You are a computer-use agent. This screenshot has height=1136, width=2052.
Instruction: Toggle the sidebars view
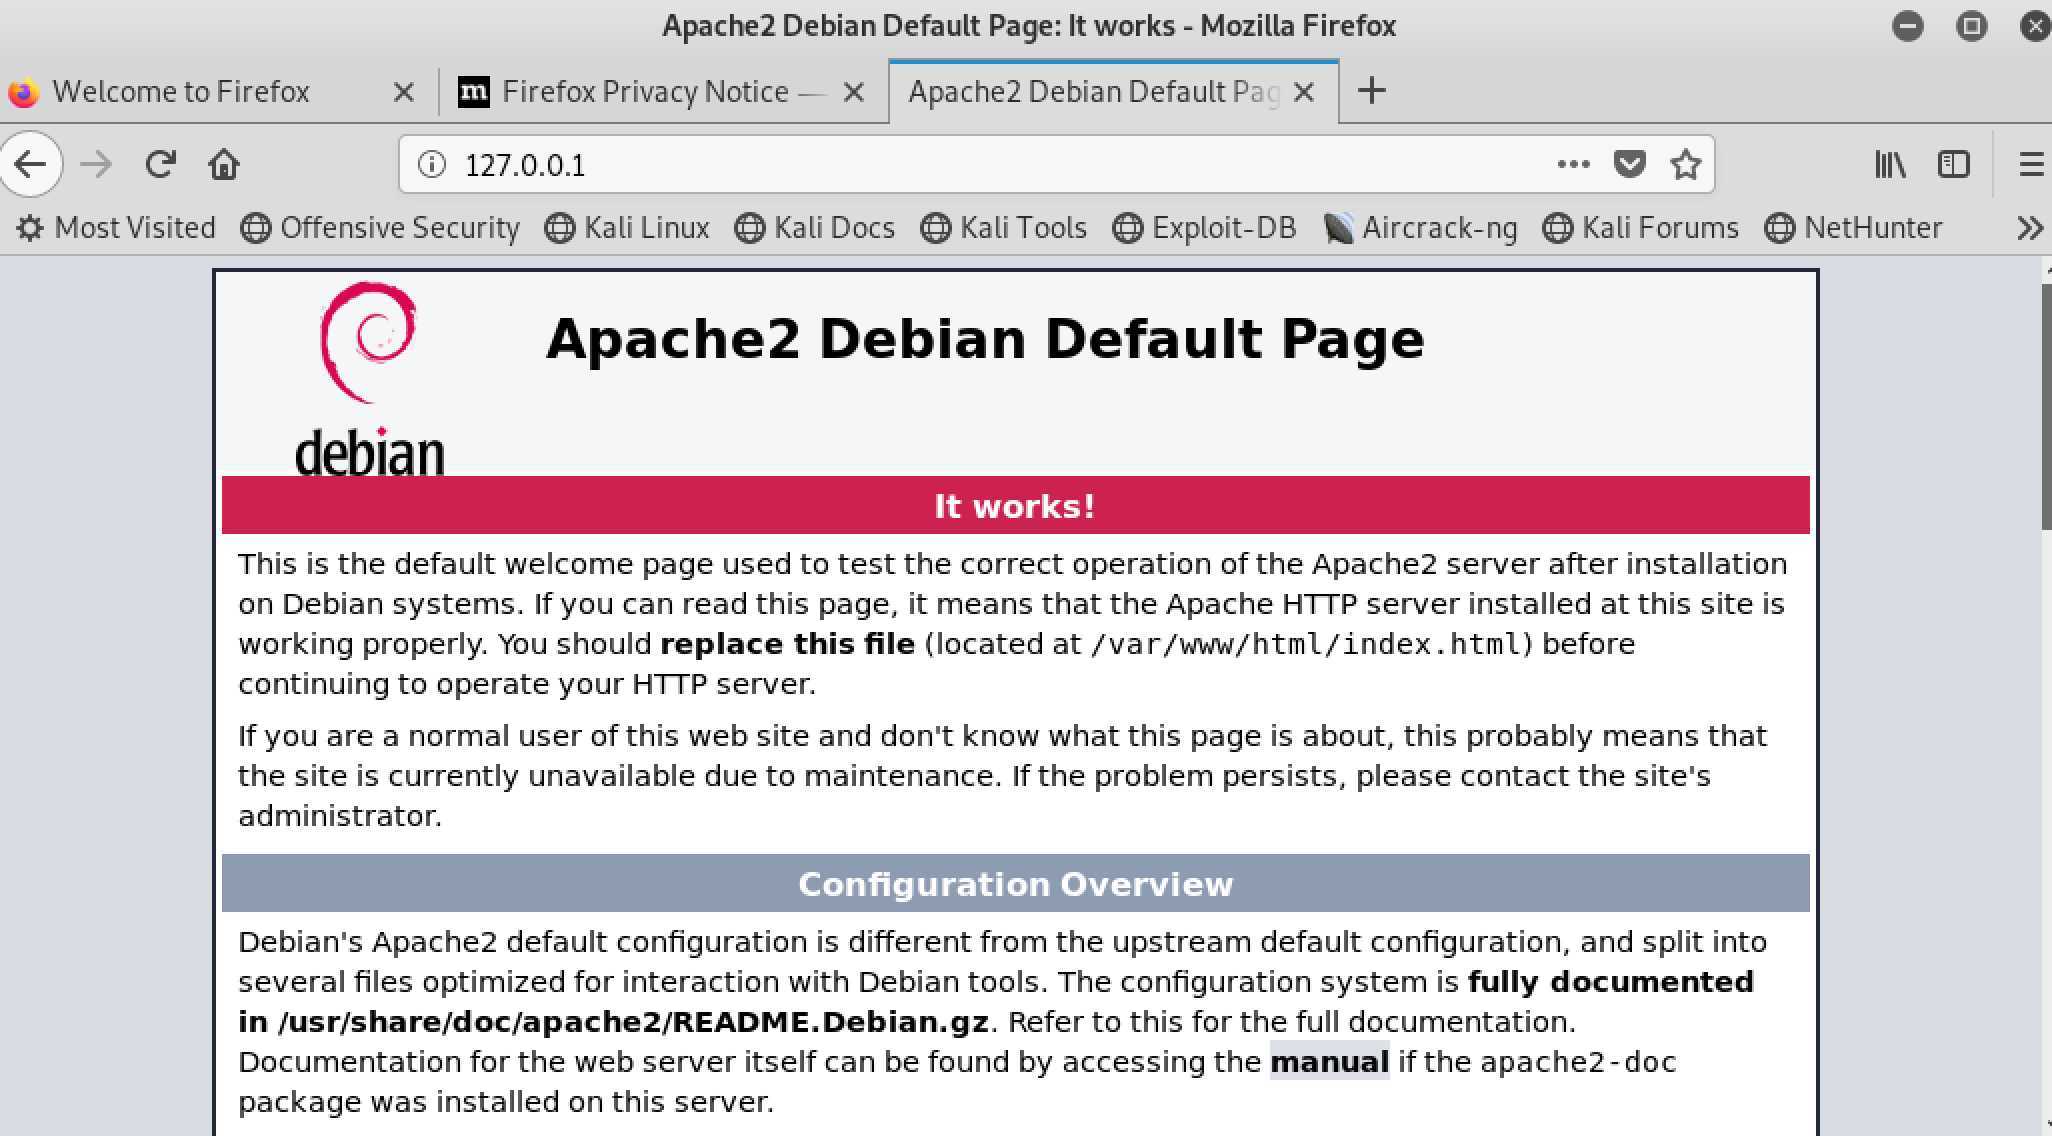pos(1954,164)
